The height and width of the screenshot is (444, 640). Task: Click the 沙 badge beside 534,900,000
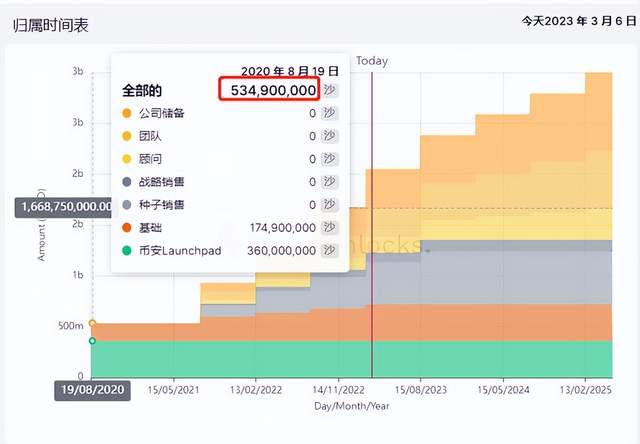[x=332, y=90]
